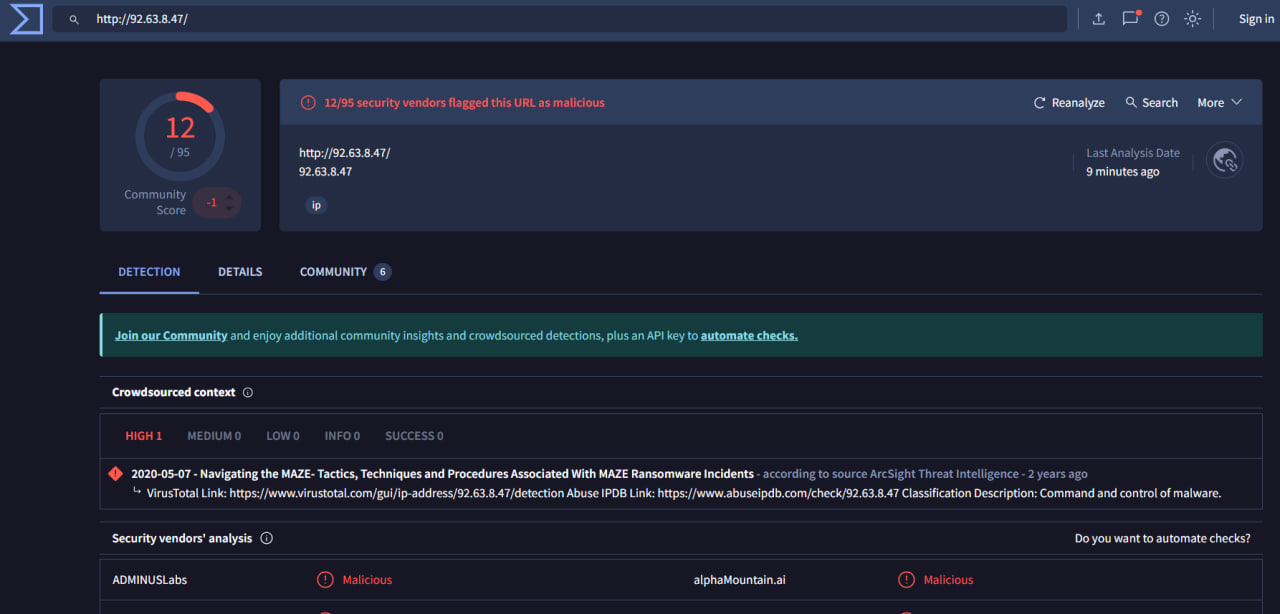Open the notifications comment icon
The height and width of the screenshot is (614, 1280).
pos(1130,19)
